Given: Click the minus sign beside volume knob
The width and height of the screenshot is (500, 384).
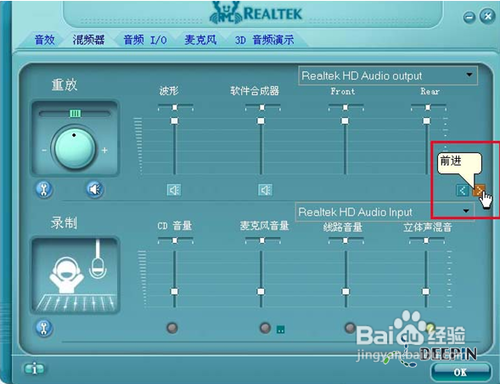Looking at the screenshot, I should click(44, 151).
